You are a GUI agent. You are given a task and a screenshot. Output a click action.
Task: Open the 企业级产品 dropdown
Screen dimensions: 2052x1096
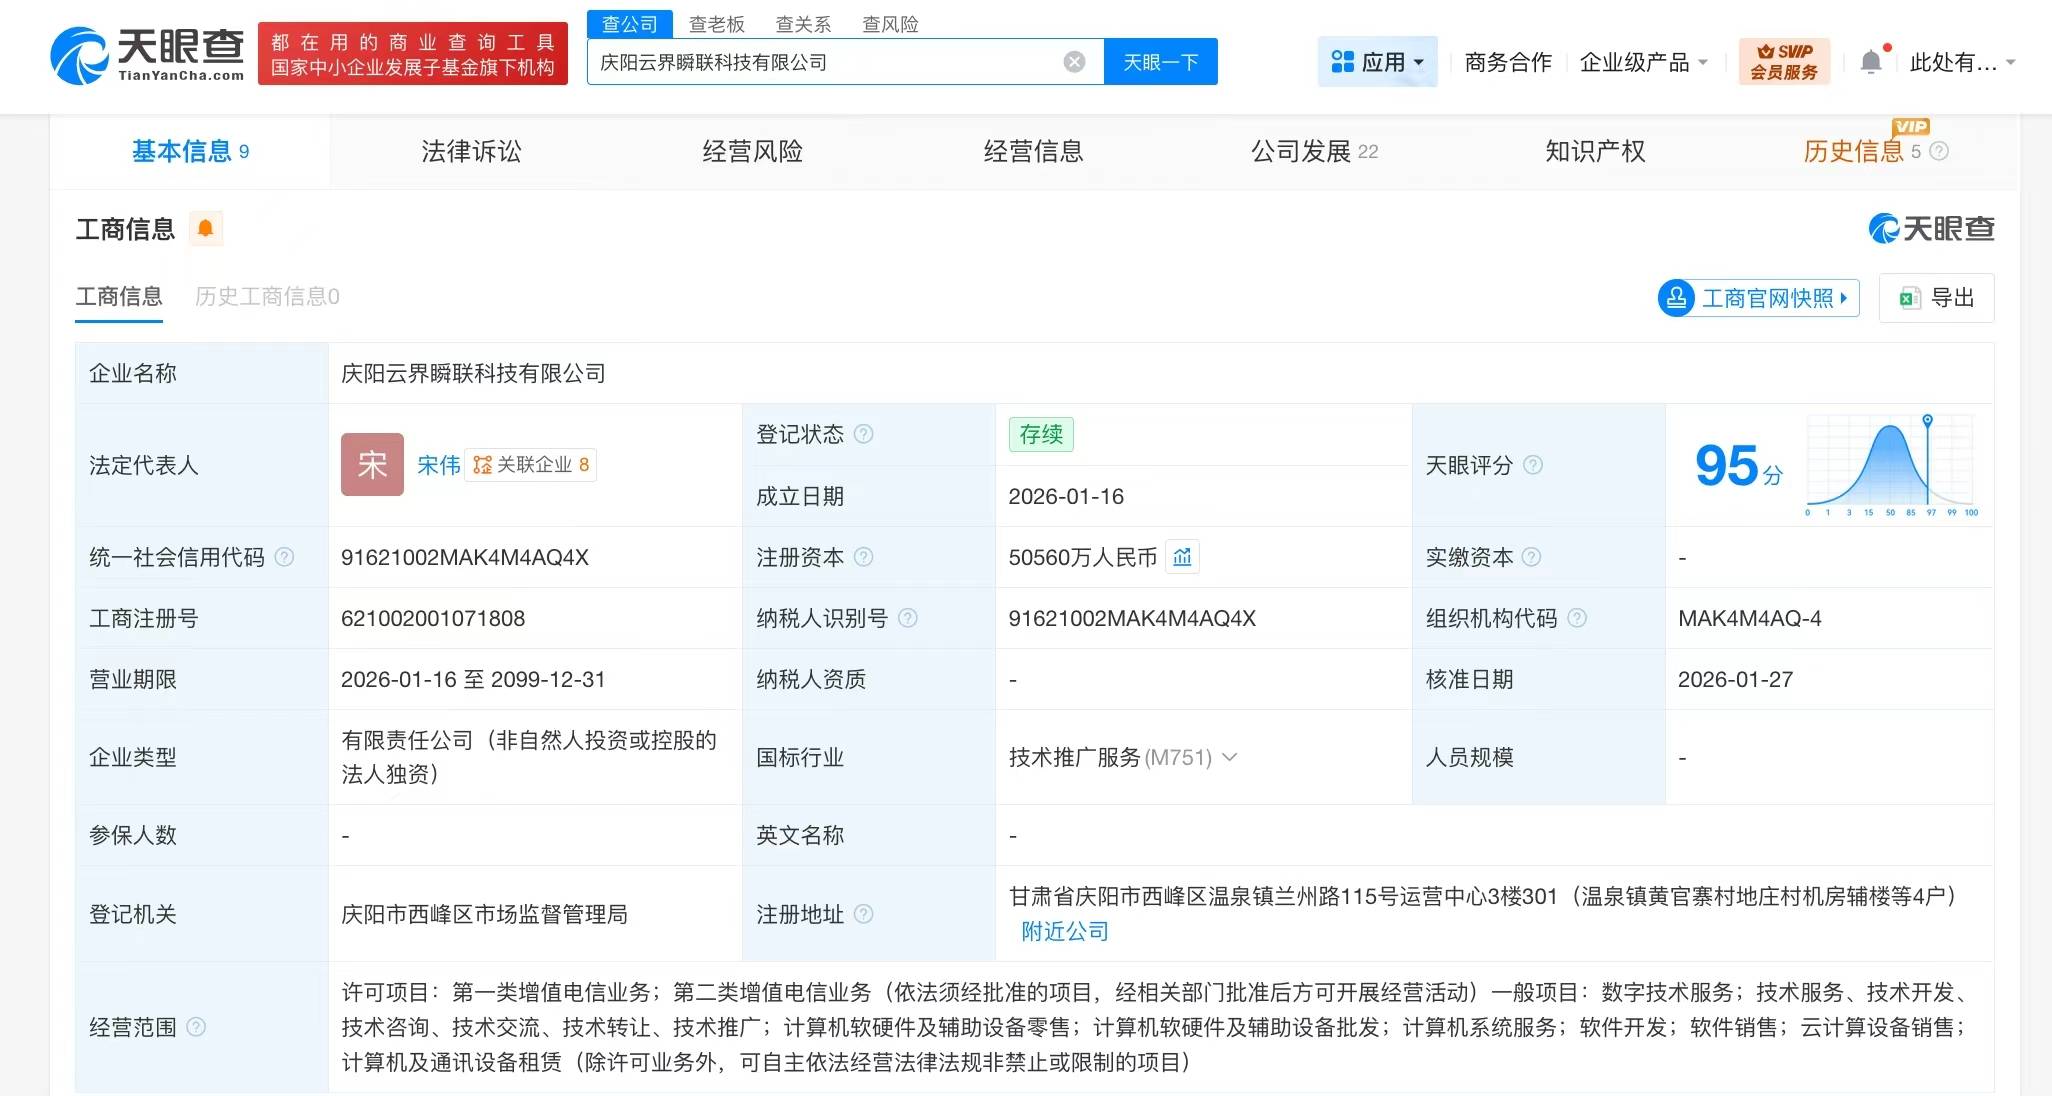tap(1643, 62)
